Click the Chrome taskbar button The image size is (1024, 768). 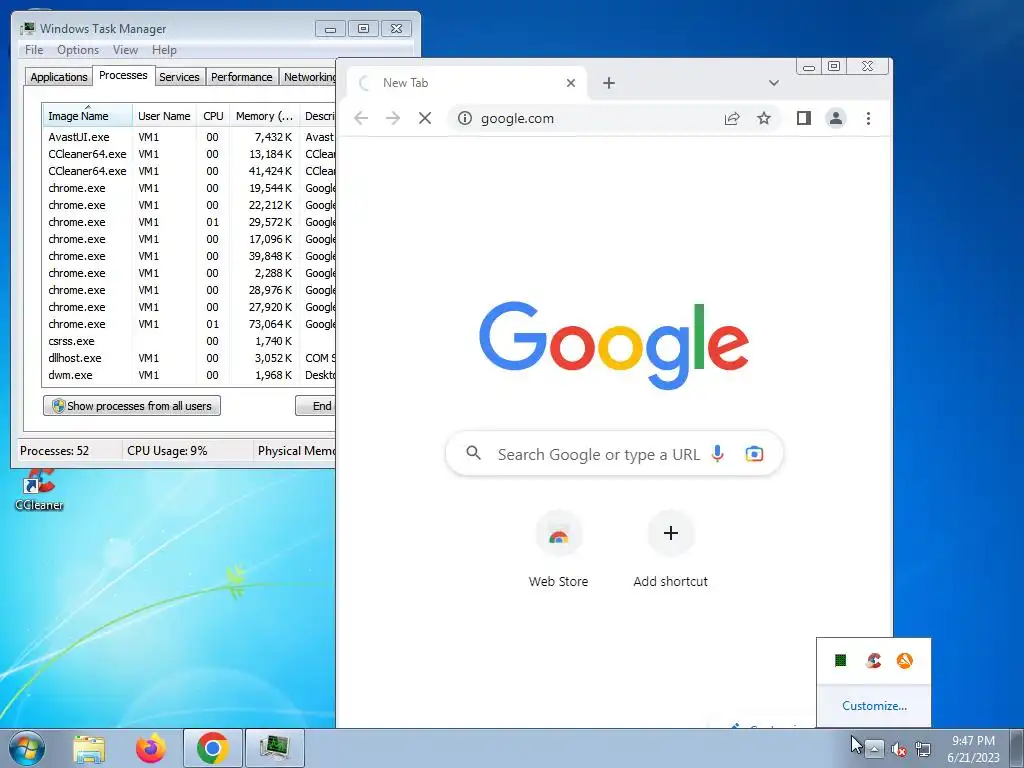(x=212, y=748)
